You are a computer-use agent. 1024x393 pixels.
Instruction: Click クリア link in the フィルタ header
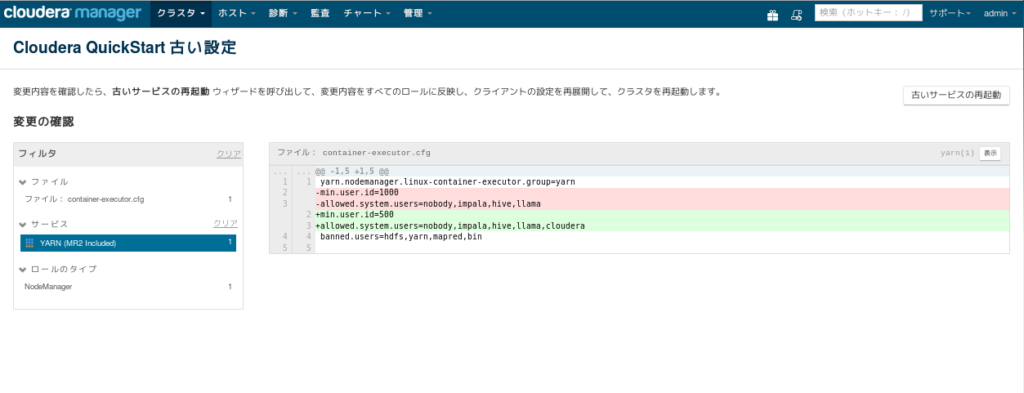click(229, 154)
